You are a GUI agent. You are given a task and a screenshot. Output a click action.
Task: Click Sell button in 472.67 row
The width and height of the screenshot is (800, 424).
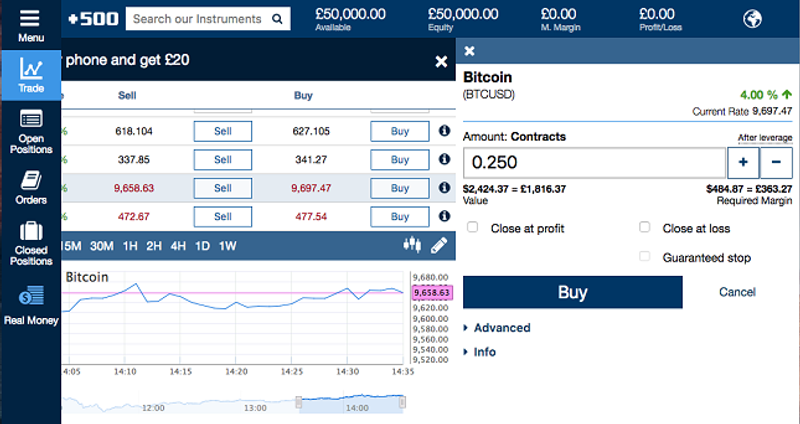(222, 217)
